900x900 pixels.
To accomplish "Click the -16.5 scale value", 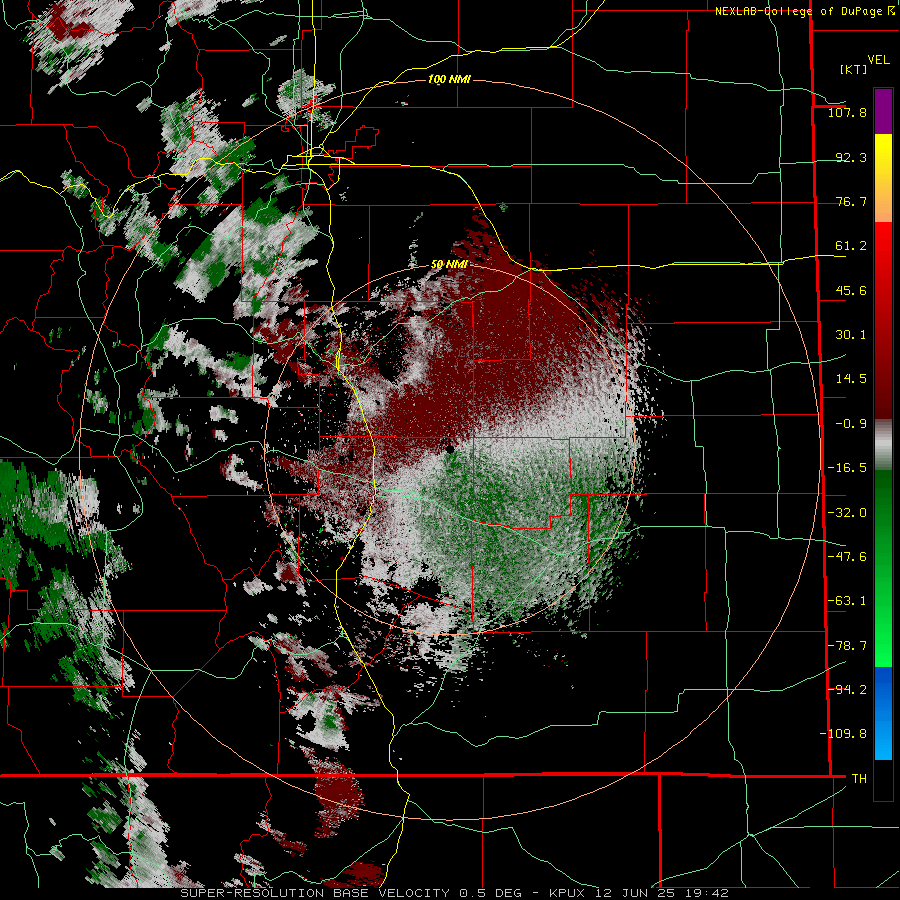I will 847,468.
